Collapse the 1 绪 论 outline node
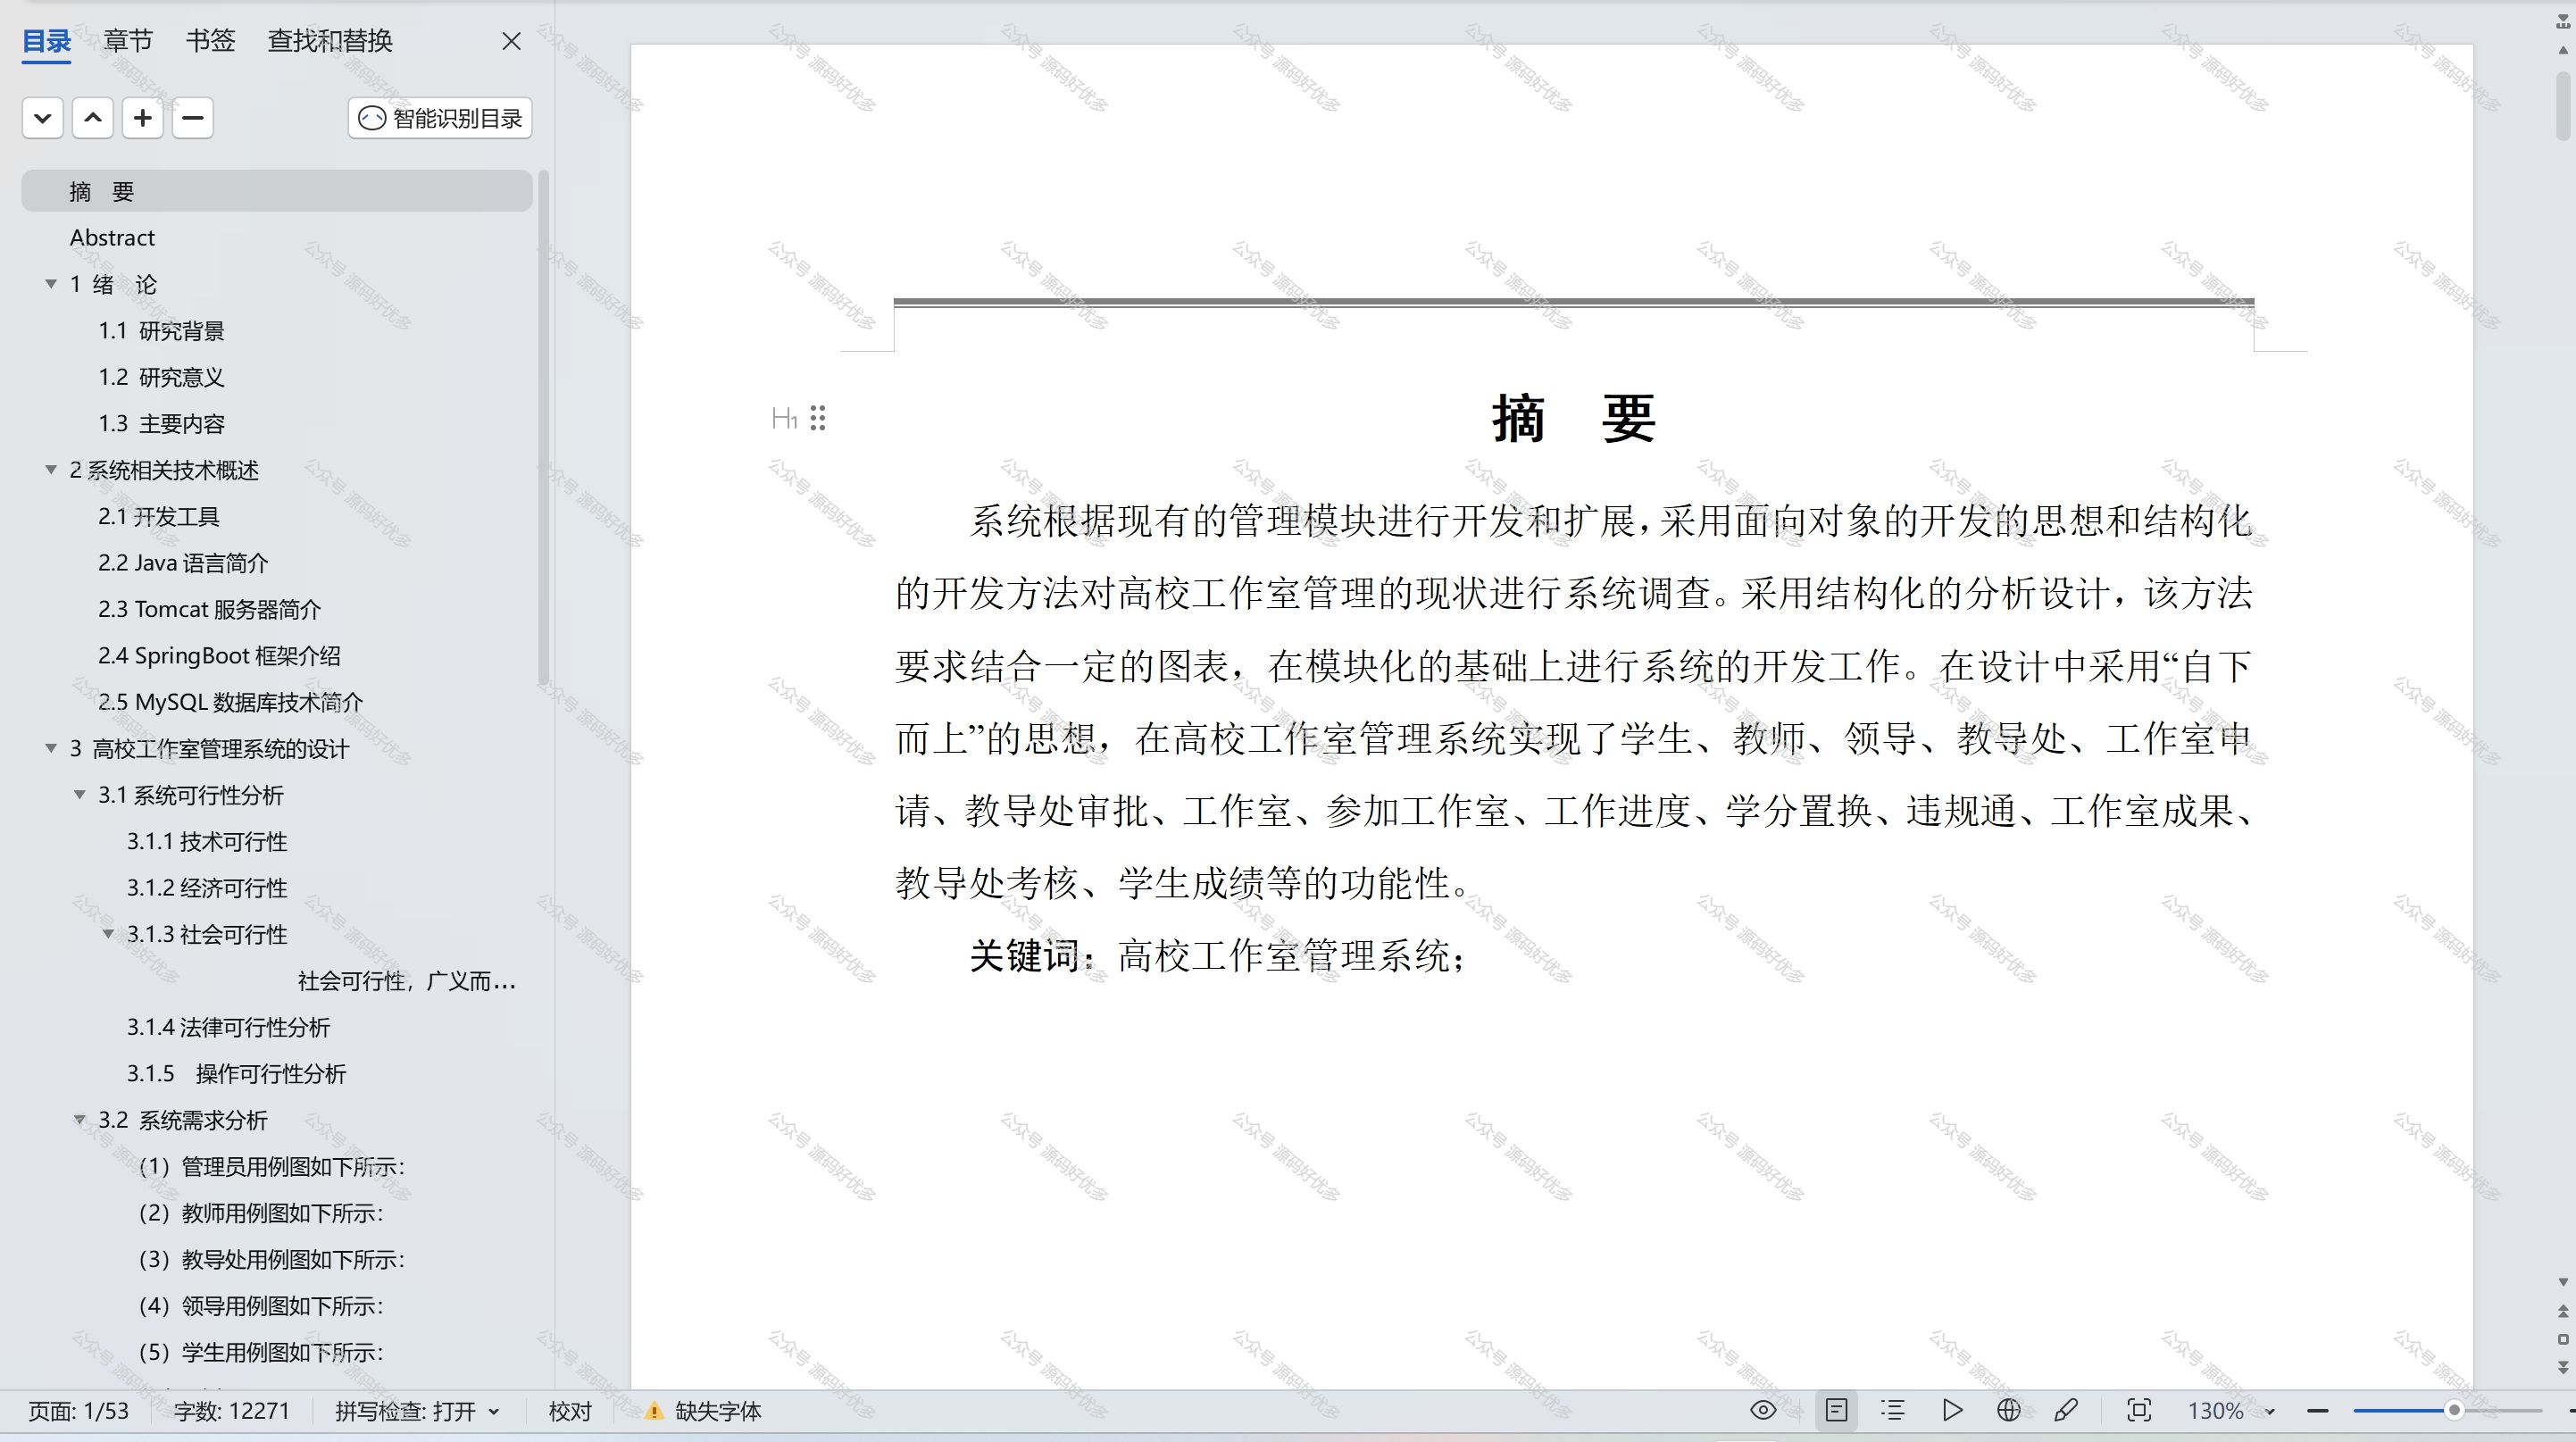Viewport: 2576px width, 1442px height. (51, 284)
